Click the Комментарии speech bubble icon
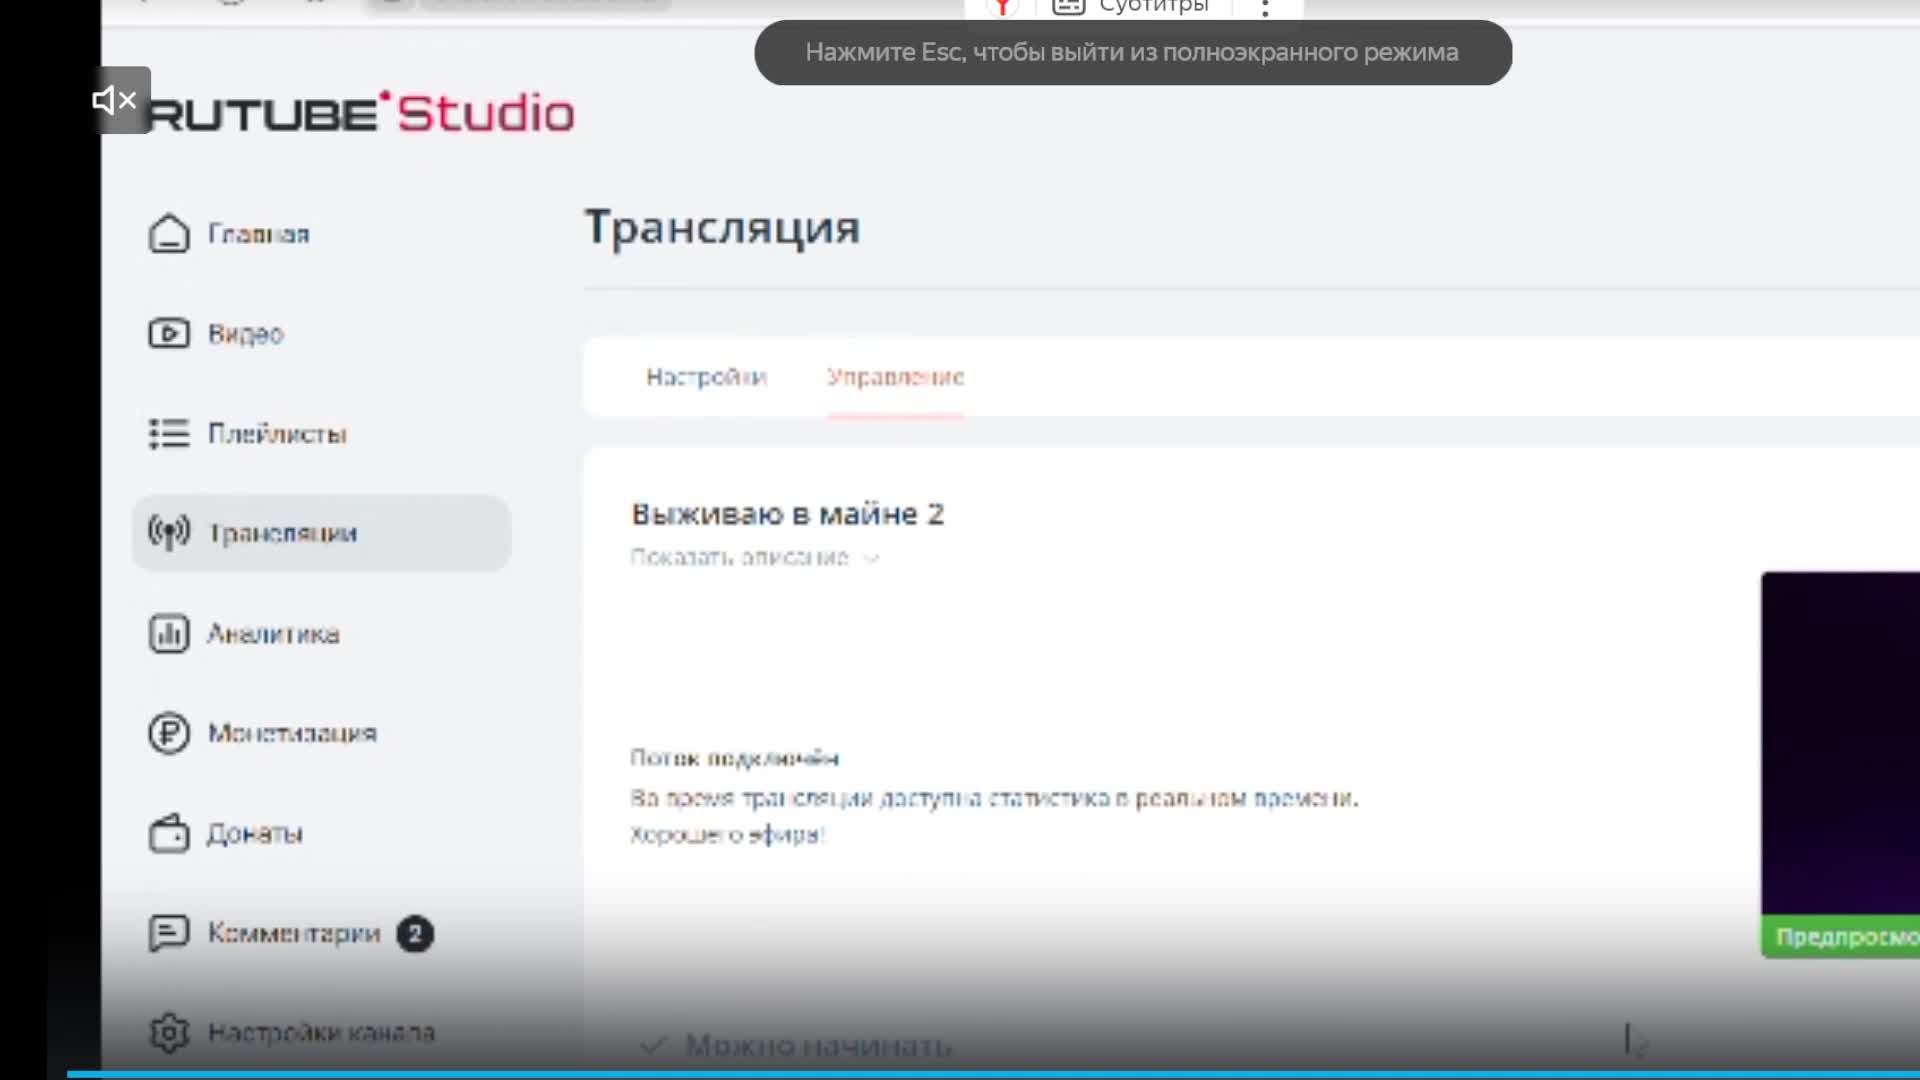Image resolution: width=1920 pixels, height=1080 pixels. tap(169, 933)
